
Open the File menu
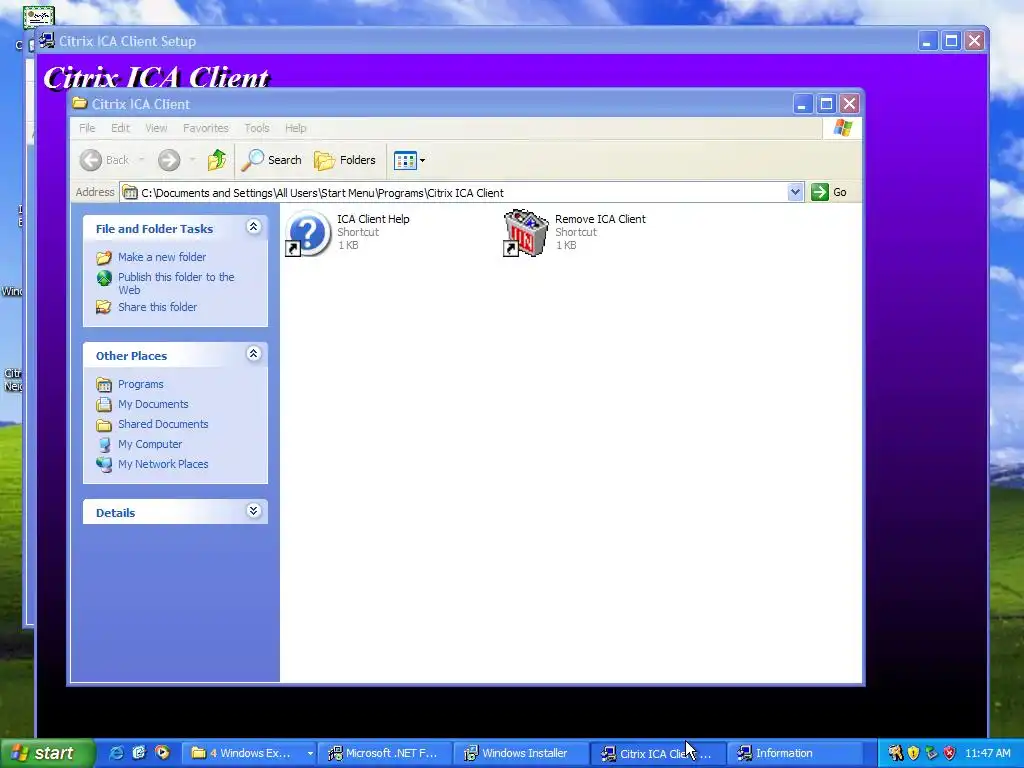click(87, 128)
